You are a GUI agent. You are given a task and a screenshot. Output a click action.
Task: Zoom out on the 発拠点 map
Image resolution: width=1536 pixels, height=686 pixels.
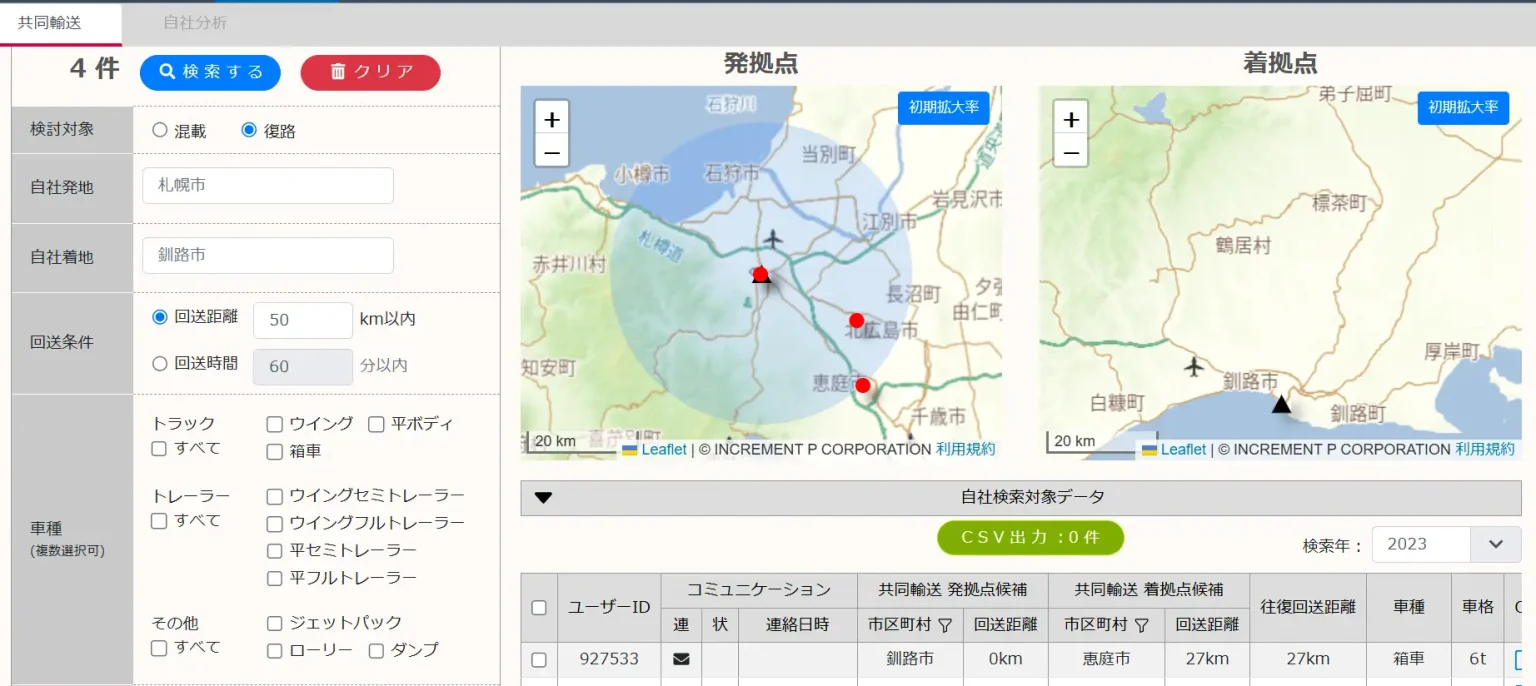point(552,153)
